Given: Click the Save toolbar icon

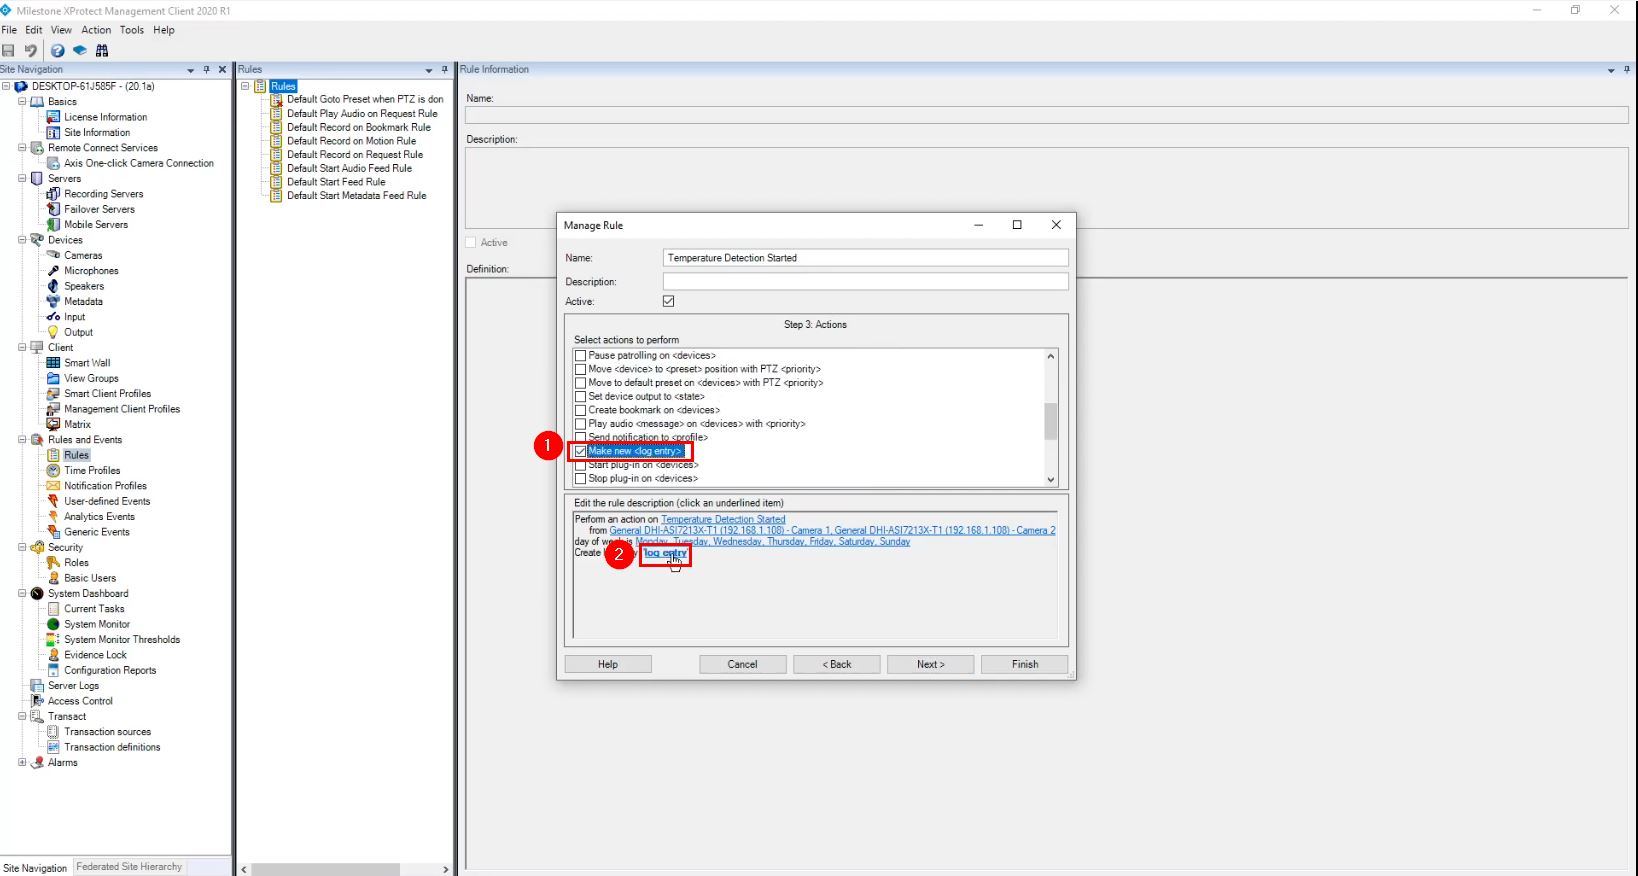Looking at the screenshot, I should point(8,50).
